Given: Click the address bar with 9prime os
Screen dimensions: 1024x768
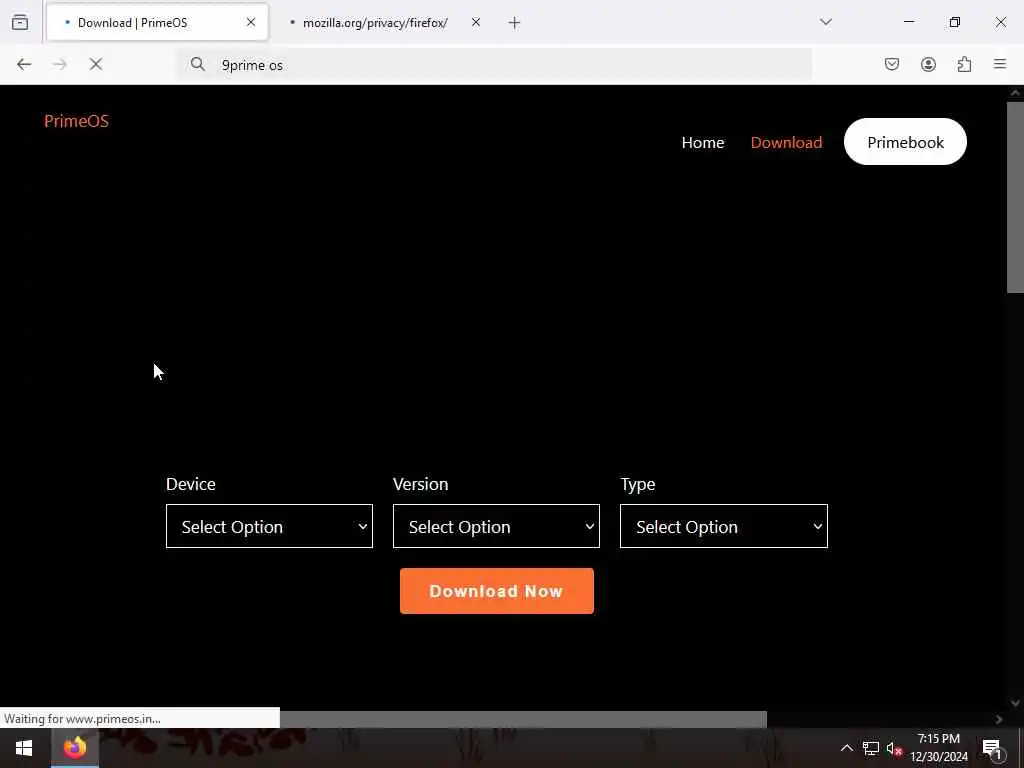Looking at the screenshot, I should 494,65.
